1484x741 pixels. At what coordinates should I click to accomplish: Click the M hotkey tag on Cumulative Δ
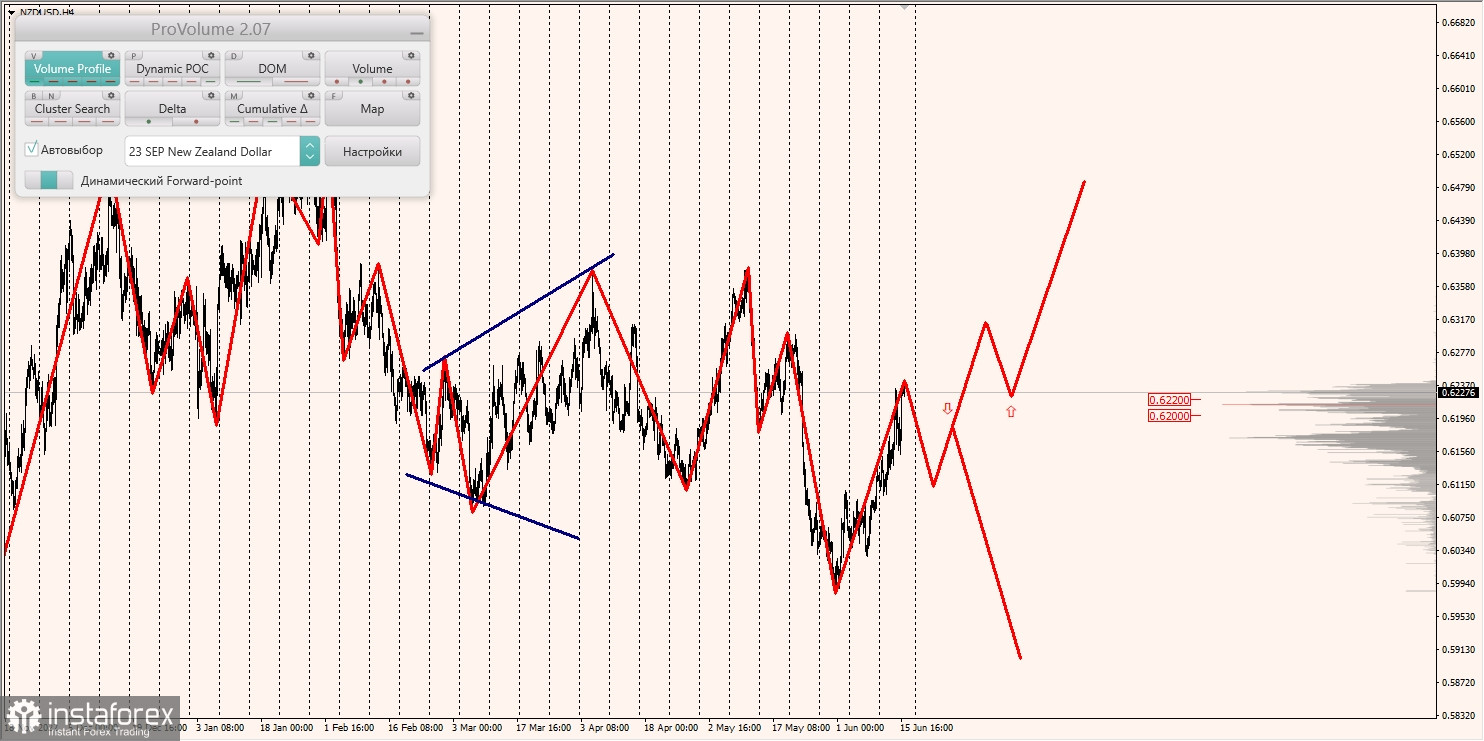pos(234,96)
